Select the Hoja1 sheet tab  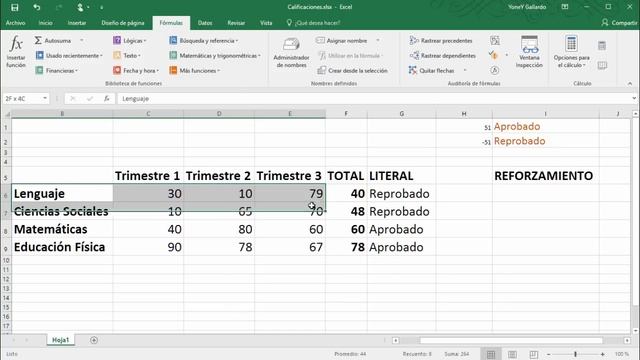point(60,340)
